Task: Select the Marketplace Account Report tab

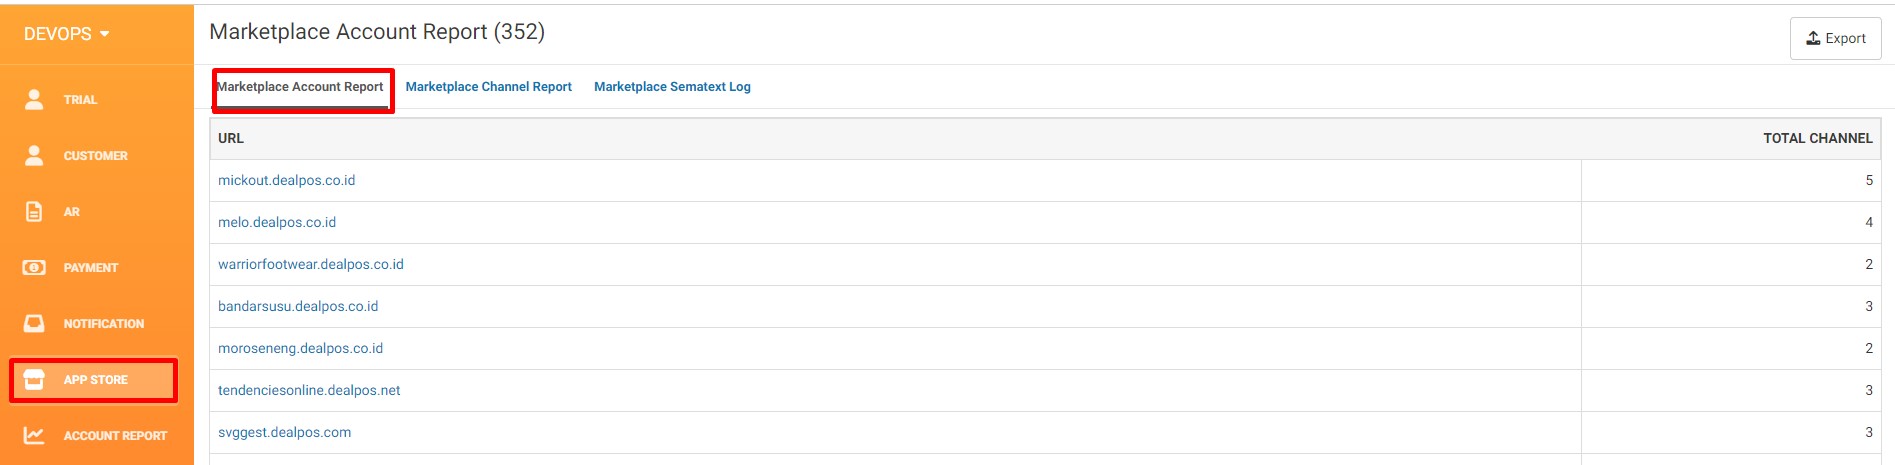Action: [300, 87]
